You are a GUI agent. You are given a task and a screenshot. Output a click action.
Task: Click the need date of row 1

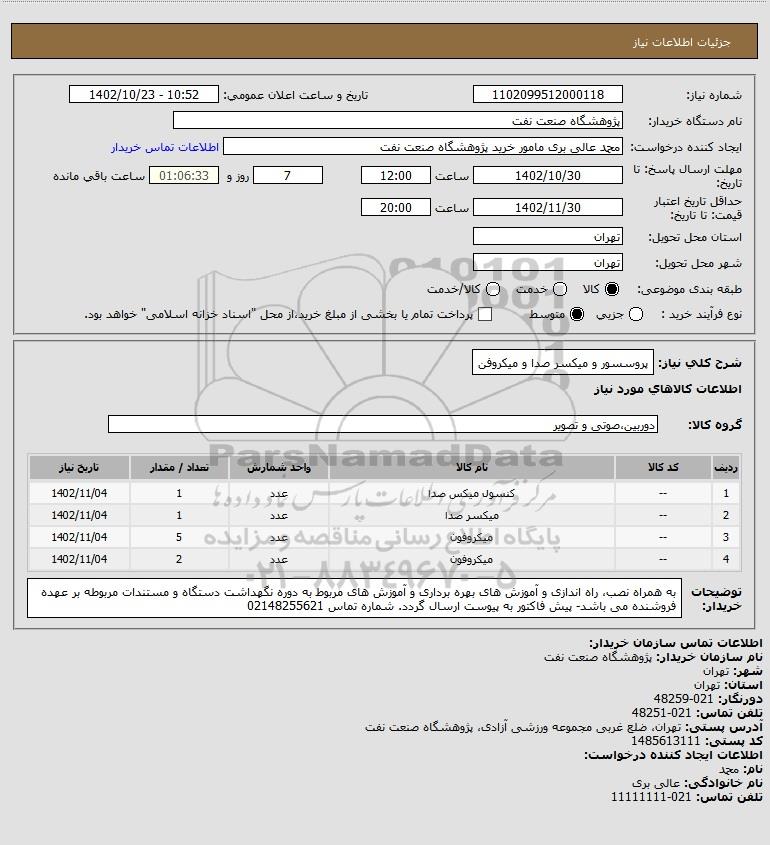click(79, 493)
